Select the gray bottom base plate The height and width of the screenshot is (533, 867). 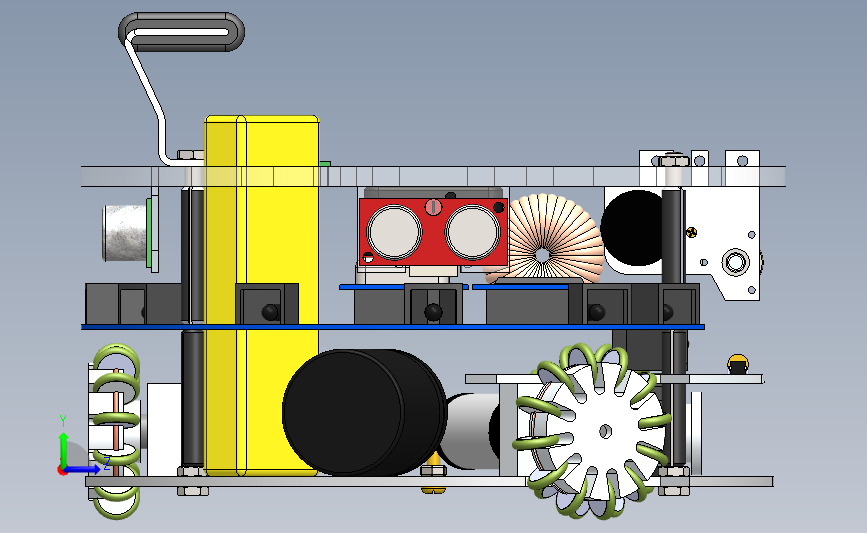coord(429,482)
